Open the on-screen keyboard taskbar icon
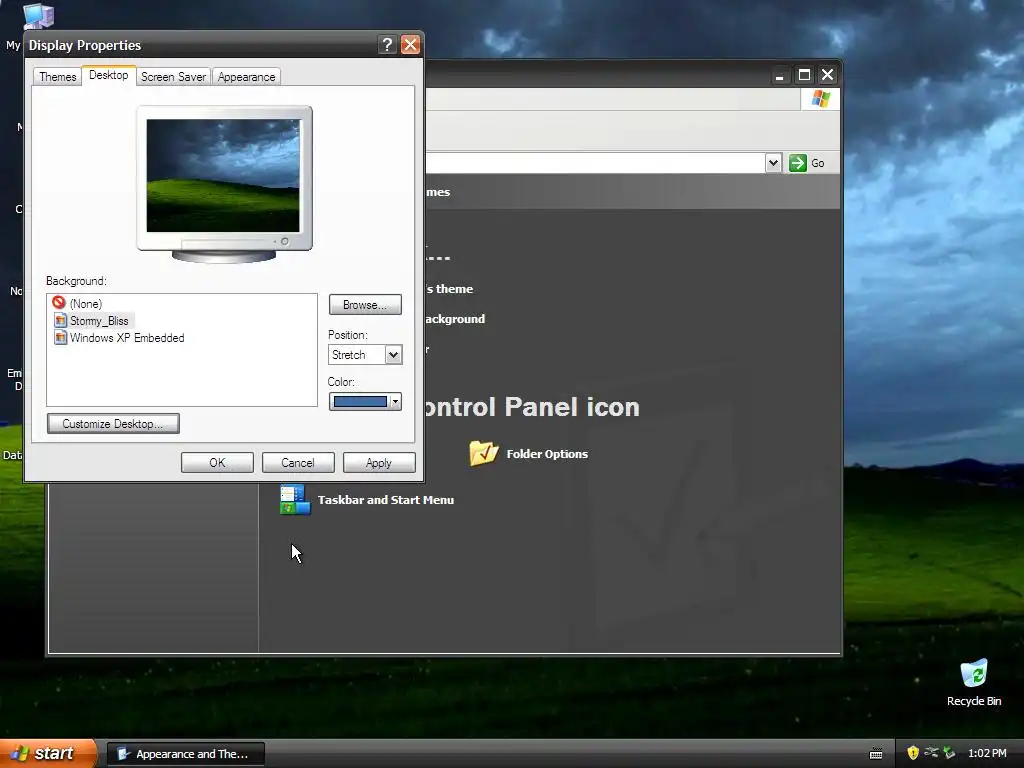 point(876,754)
